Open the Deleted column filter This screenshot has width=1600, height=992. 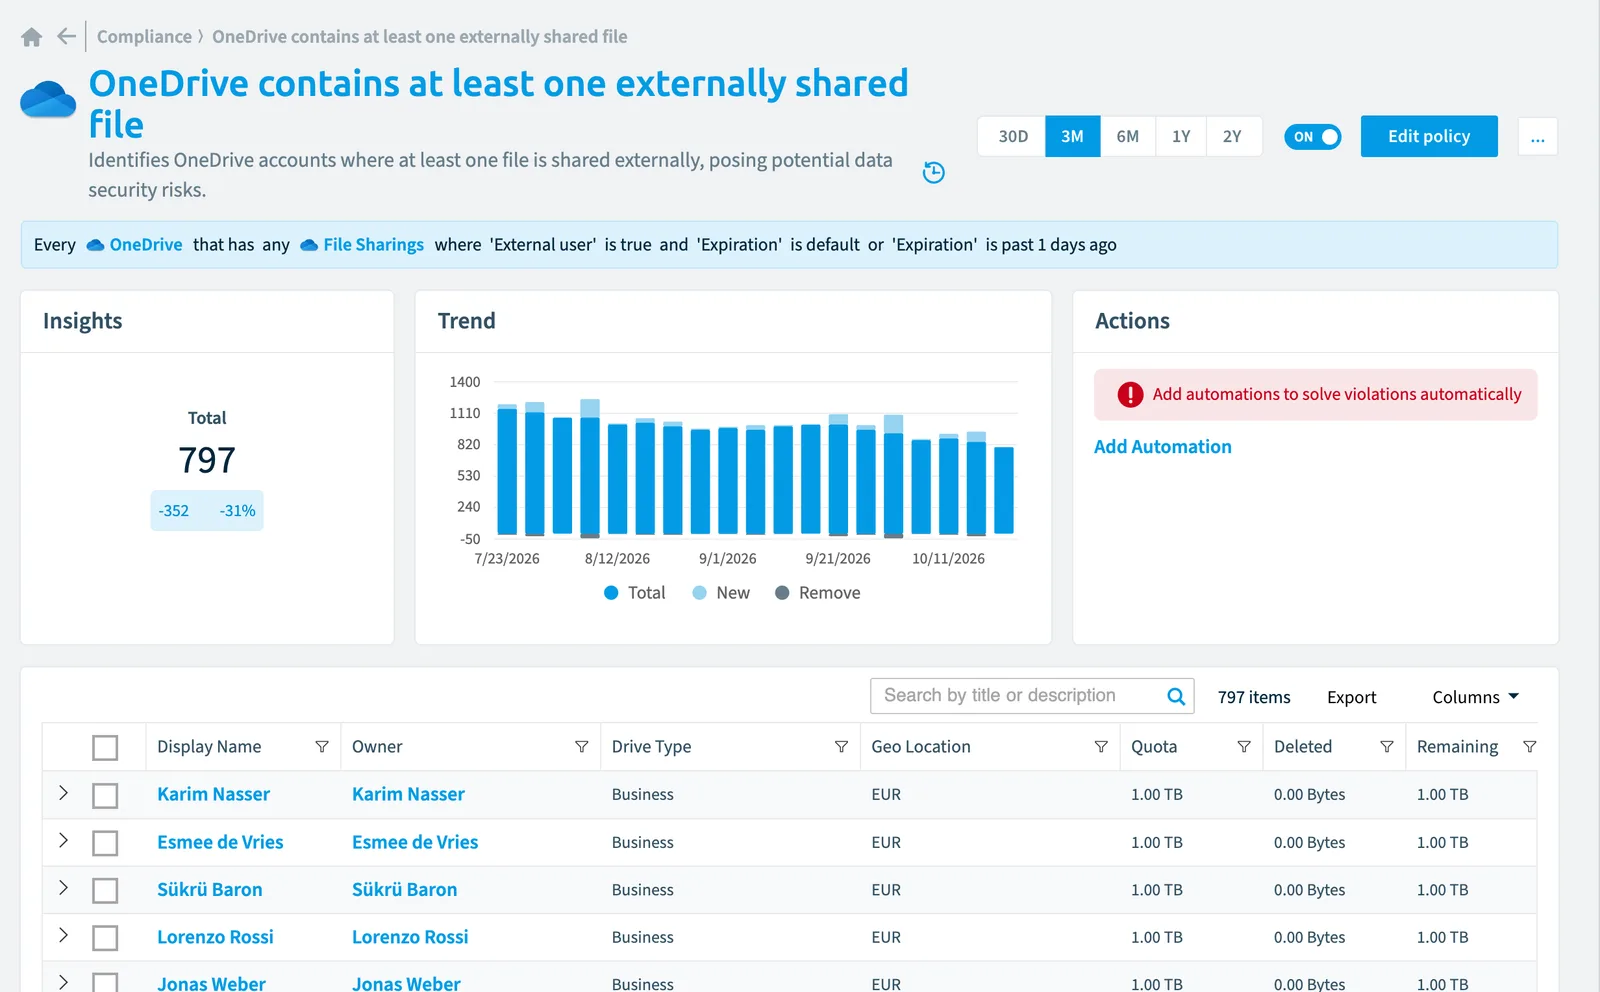point(1387,747)
